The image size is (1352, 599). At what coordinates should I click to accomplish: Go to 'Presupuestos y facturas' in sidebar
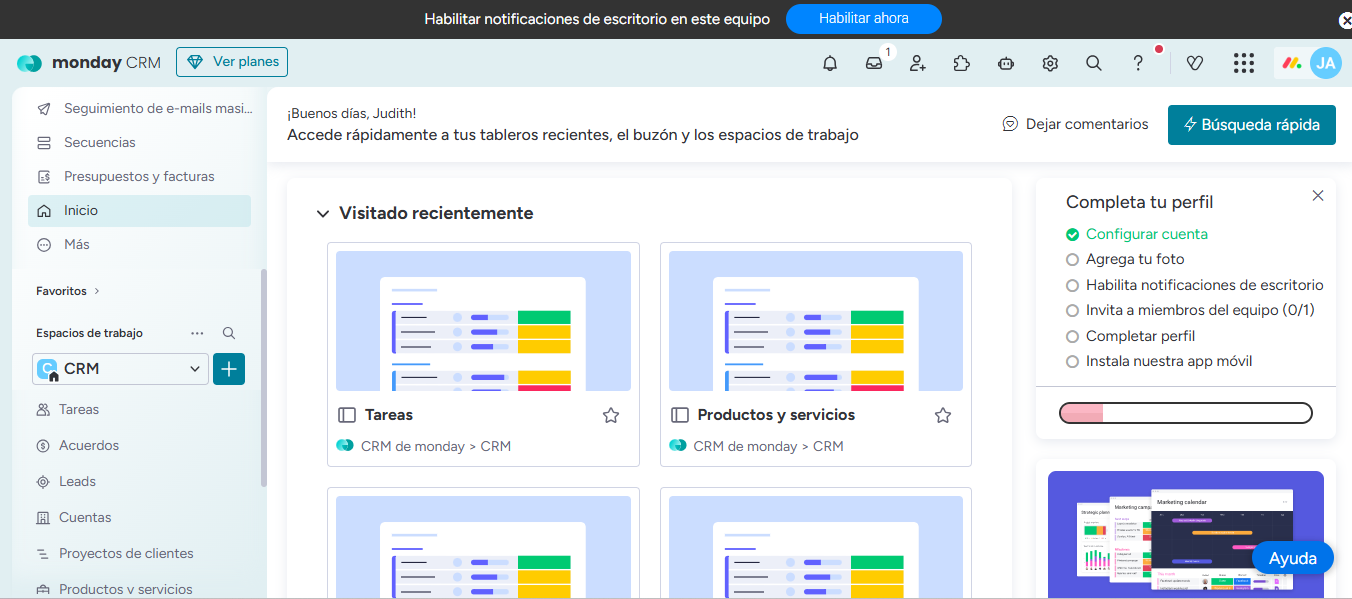click(139, 176)
